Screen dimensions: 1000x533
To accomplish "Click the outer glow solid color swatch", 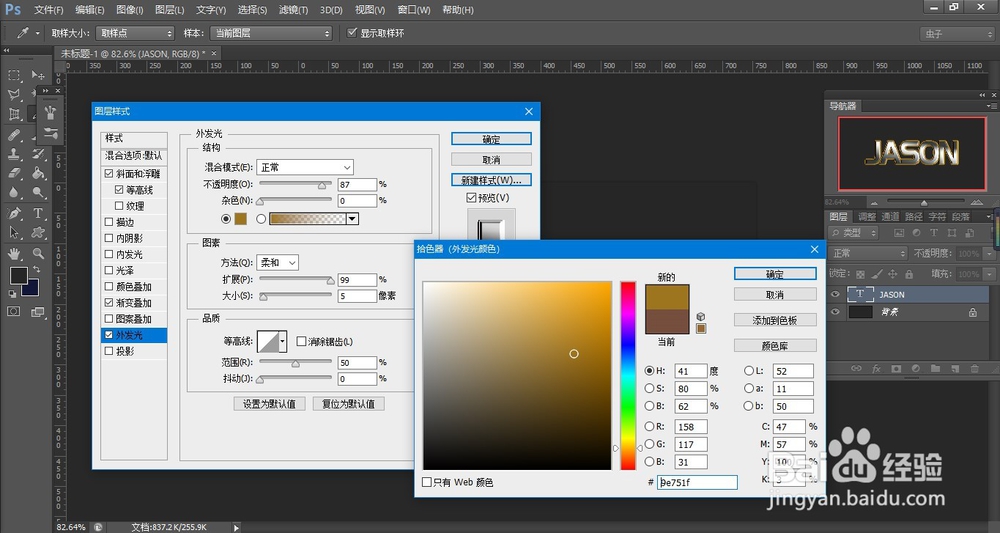I will coord(240,219).
